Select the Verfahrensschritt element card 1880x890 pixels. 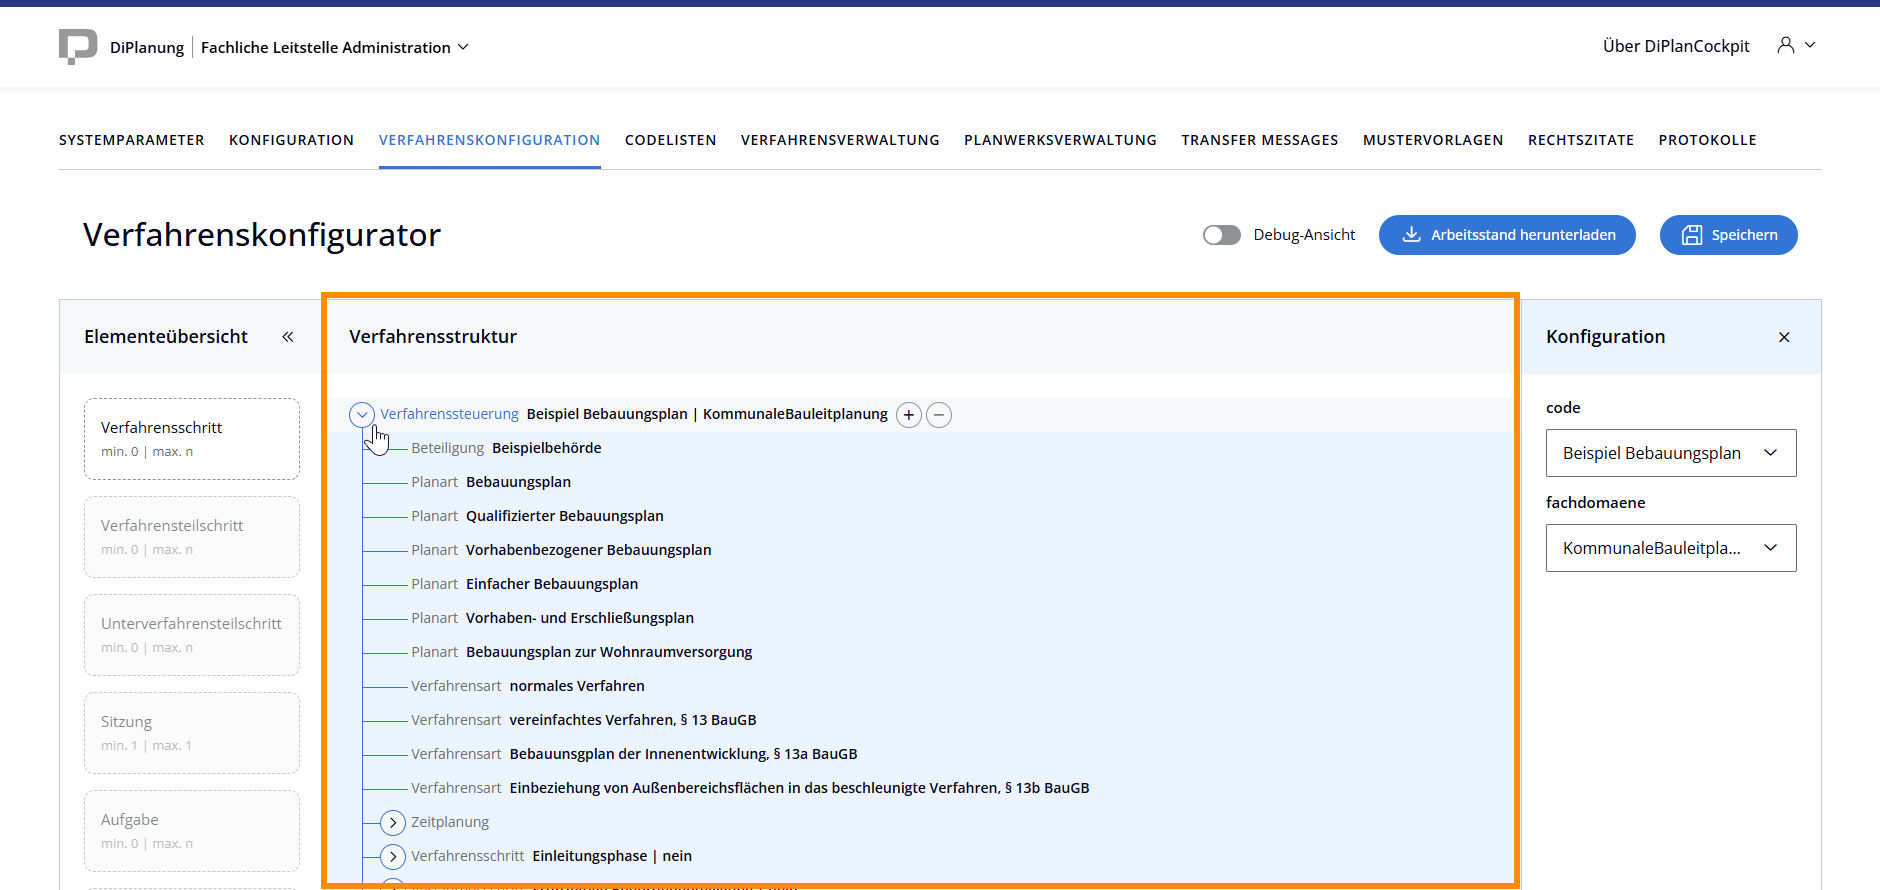tap(192, 439)
